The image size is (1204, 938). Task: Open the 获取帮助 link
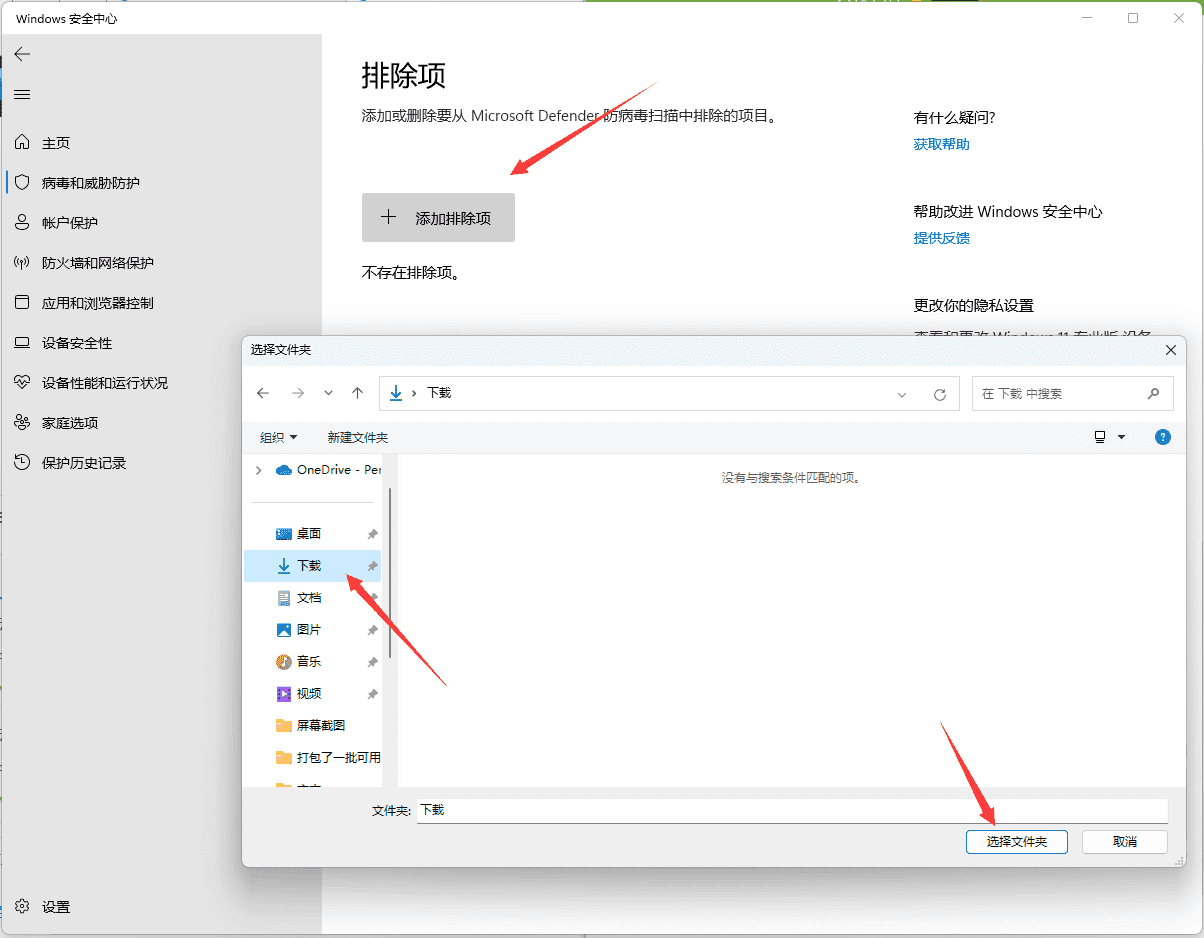pos(941,143)
